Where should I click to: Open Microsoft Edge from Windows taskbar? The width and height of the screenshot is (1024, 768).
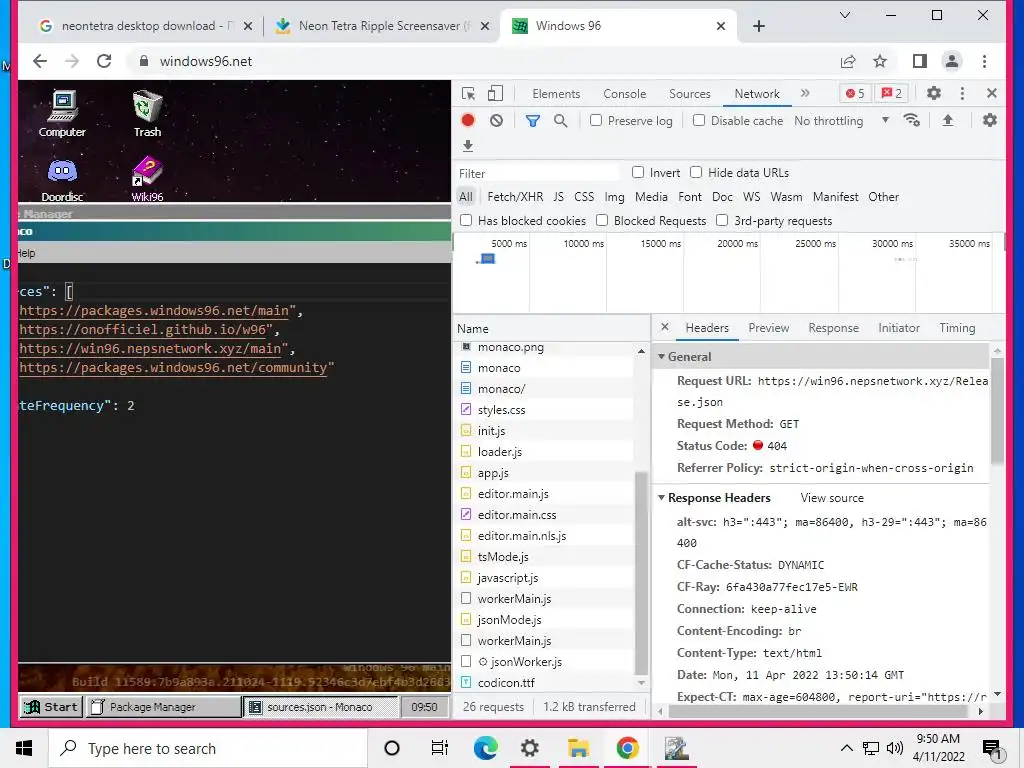tap(485, 748)
